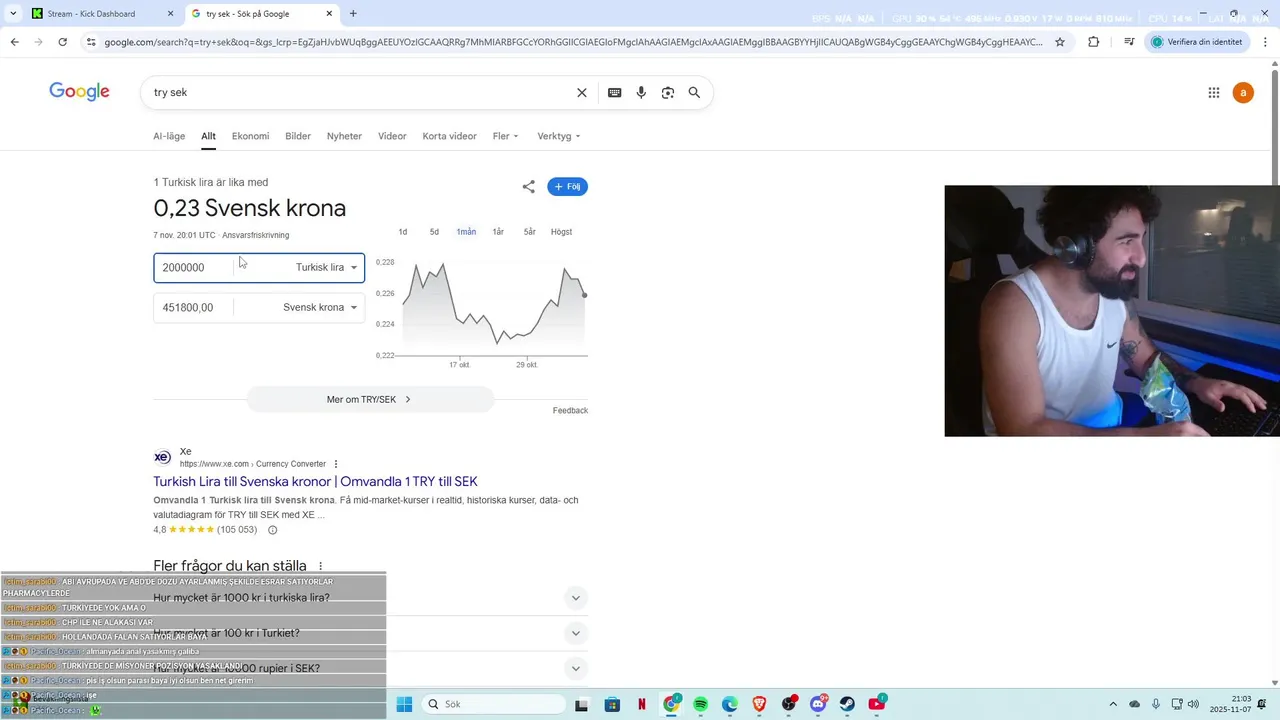The height and width of the screenshot is (720, 1280).
Task: Expand the Verktyg tools menu
Action: pyautogui.click(x=558, y=136)
